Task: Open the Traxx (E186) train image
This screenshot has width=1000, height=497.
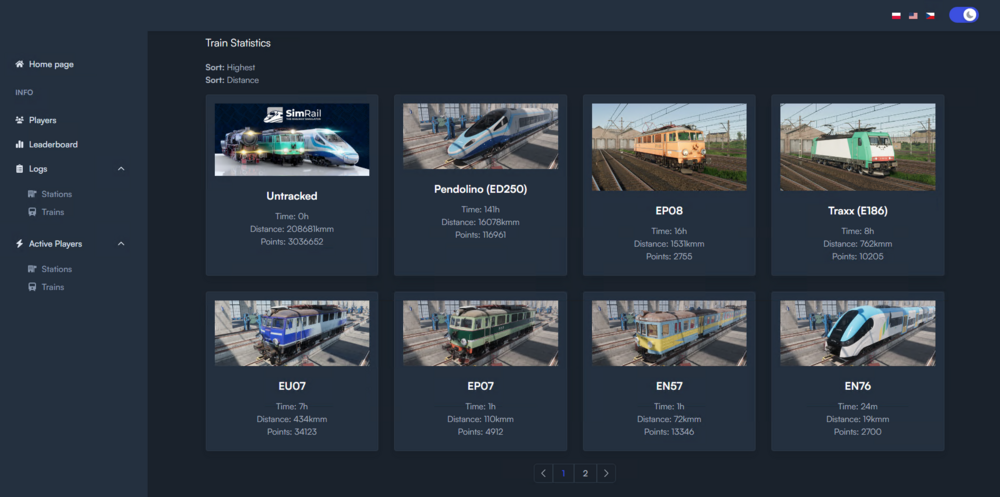Action: coord(857,147)
